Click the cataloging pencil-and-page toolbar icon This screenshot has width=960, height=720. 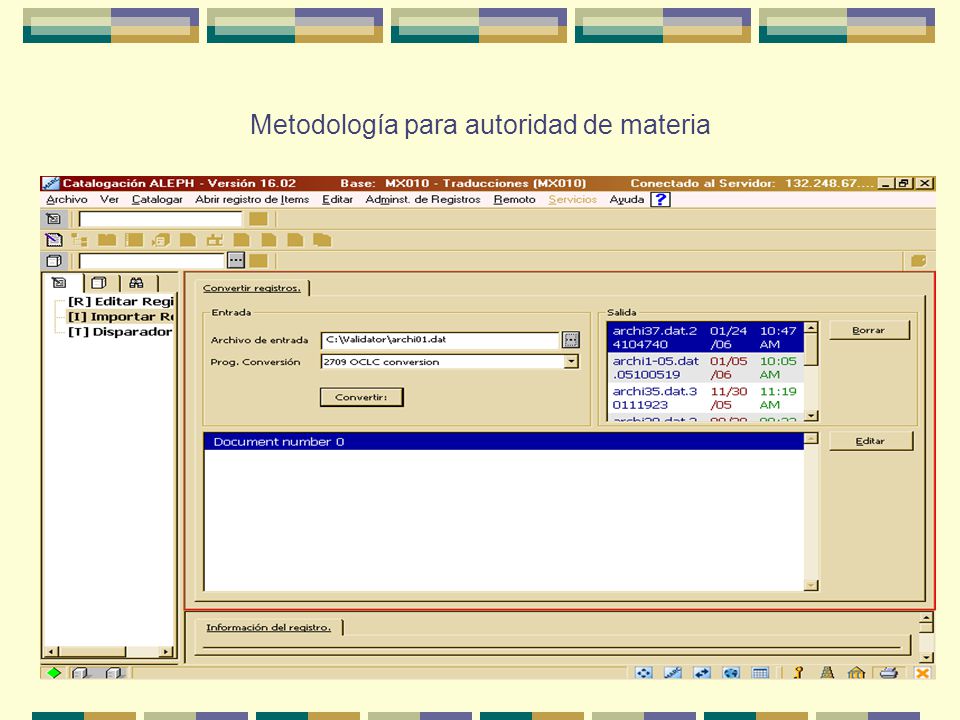point(54,240)
